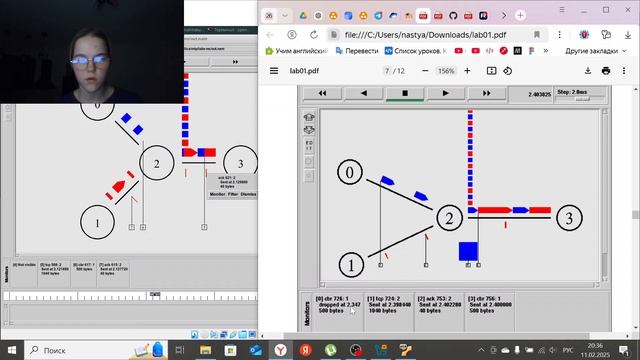Image resolution: width=640 pixels, height=360 pixels.
Task: Open PDF viewer more actions menu
Action: [x=624, y=71]
